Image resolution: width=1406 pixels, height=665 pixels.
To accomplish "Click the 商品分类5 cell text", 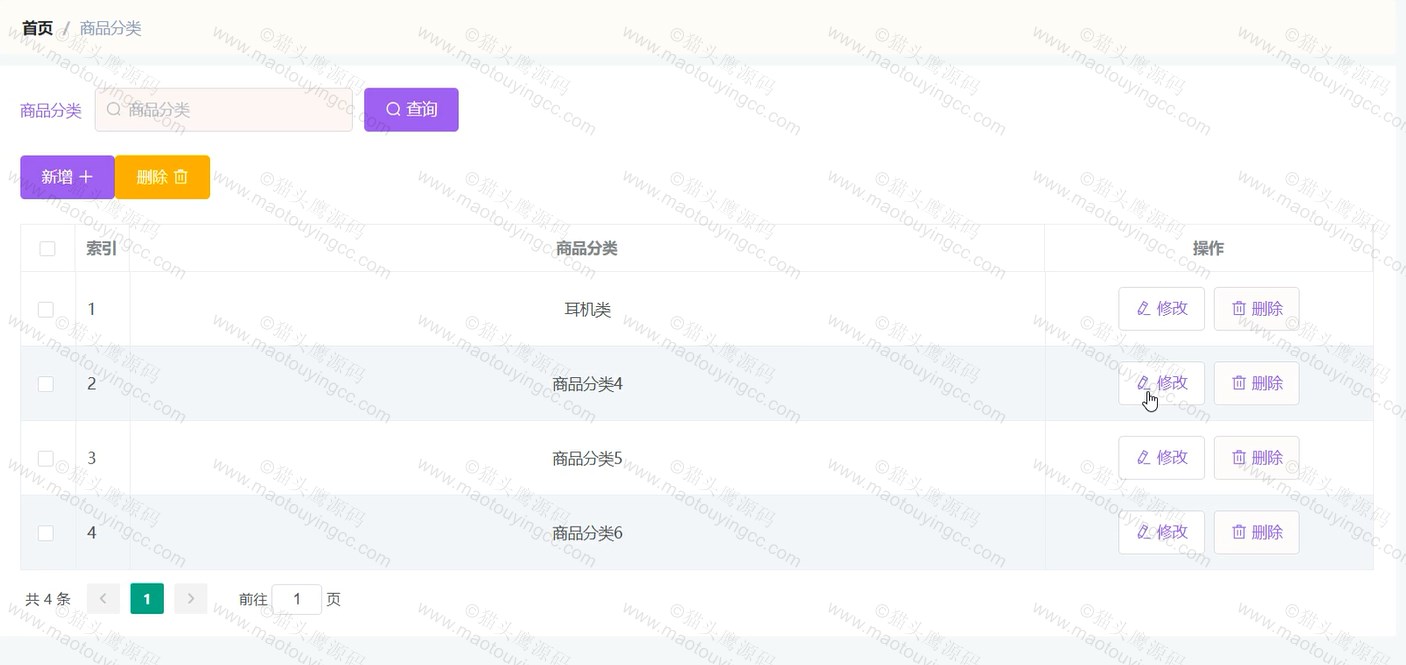I will click(x=587, y=458).
